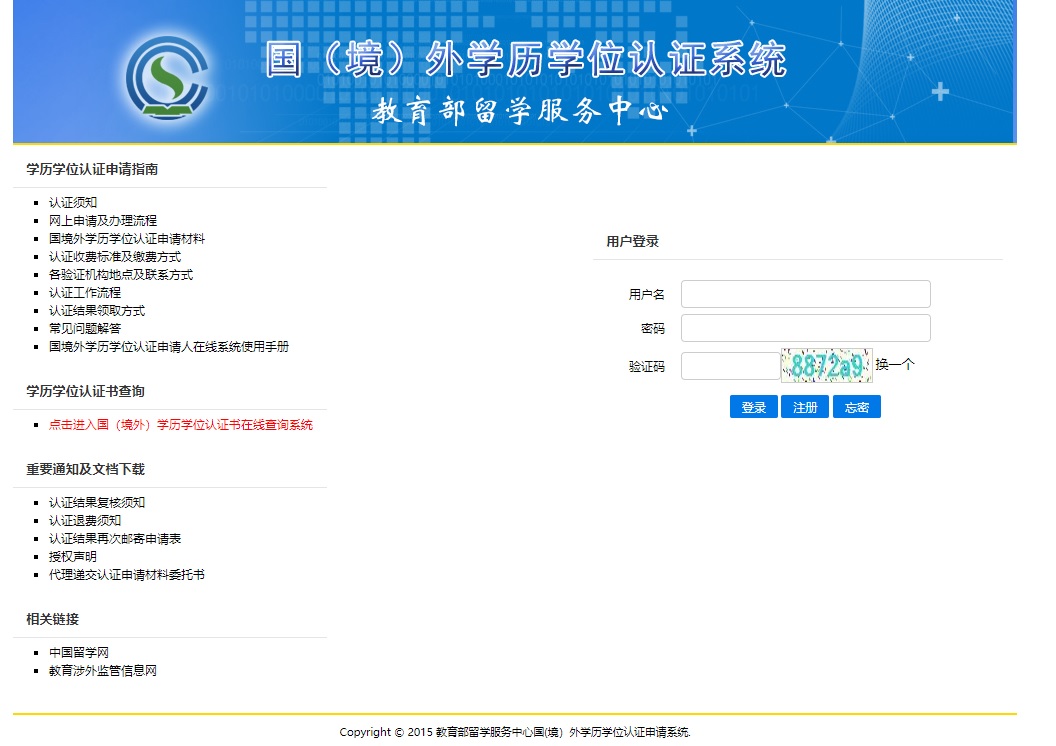Click the 登录 login button
The width and height of the screenshot is (1056, 746).
coord(754,407)
